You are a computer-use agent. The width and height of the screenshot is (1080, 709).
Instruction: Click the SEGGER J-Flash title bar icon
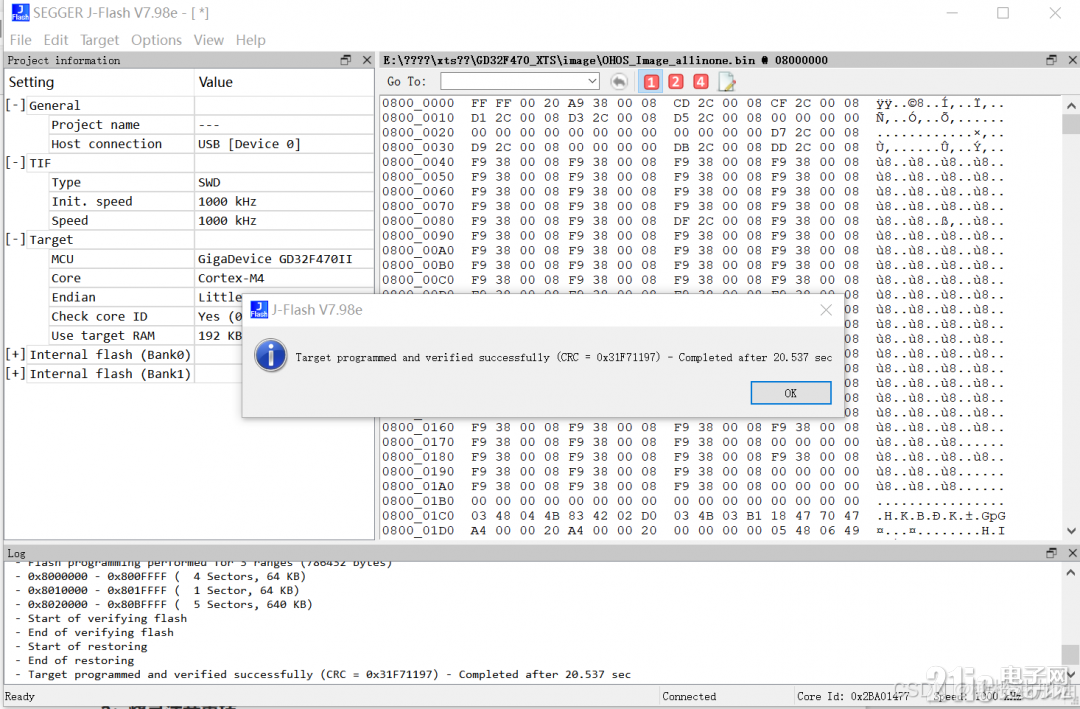pyautogui.click(x=20, y=12)
